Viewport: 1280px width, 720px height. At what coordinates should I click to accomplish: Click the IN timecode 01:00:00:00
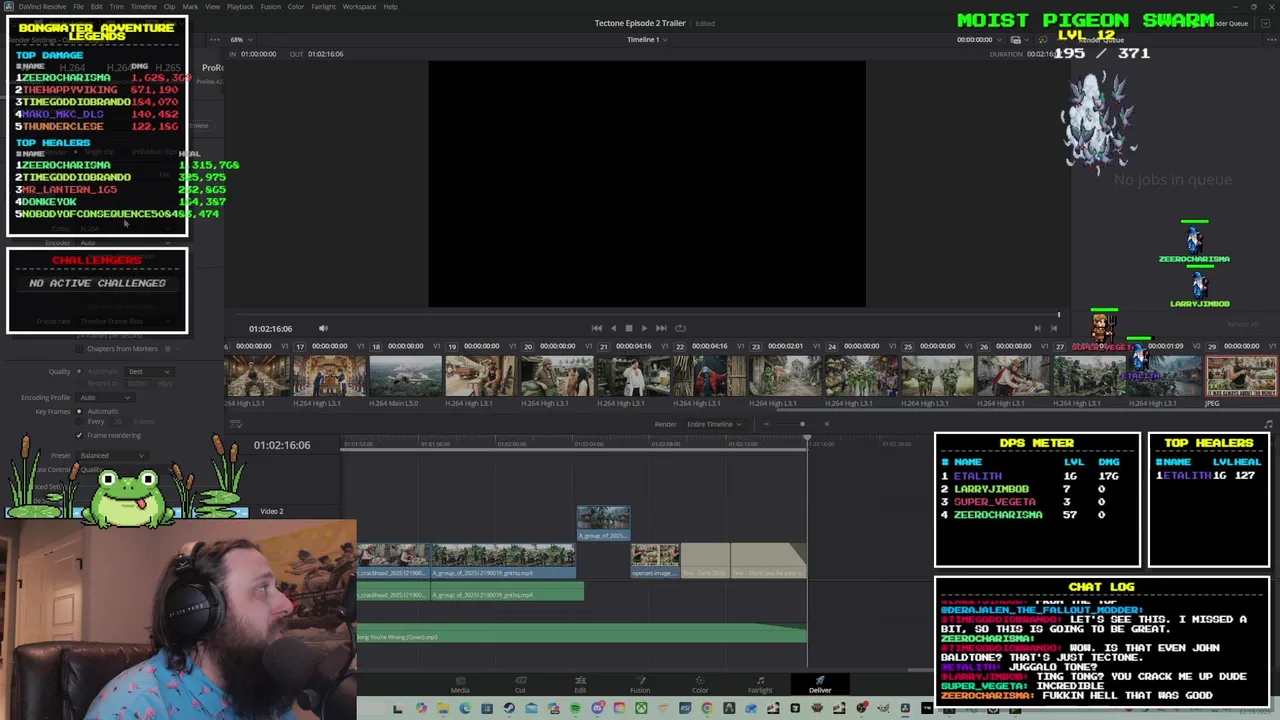258,54
